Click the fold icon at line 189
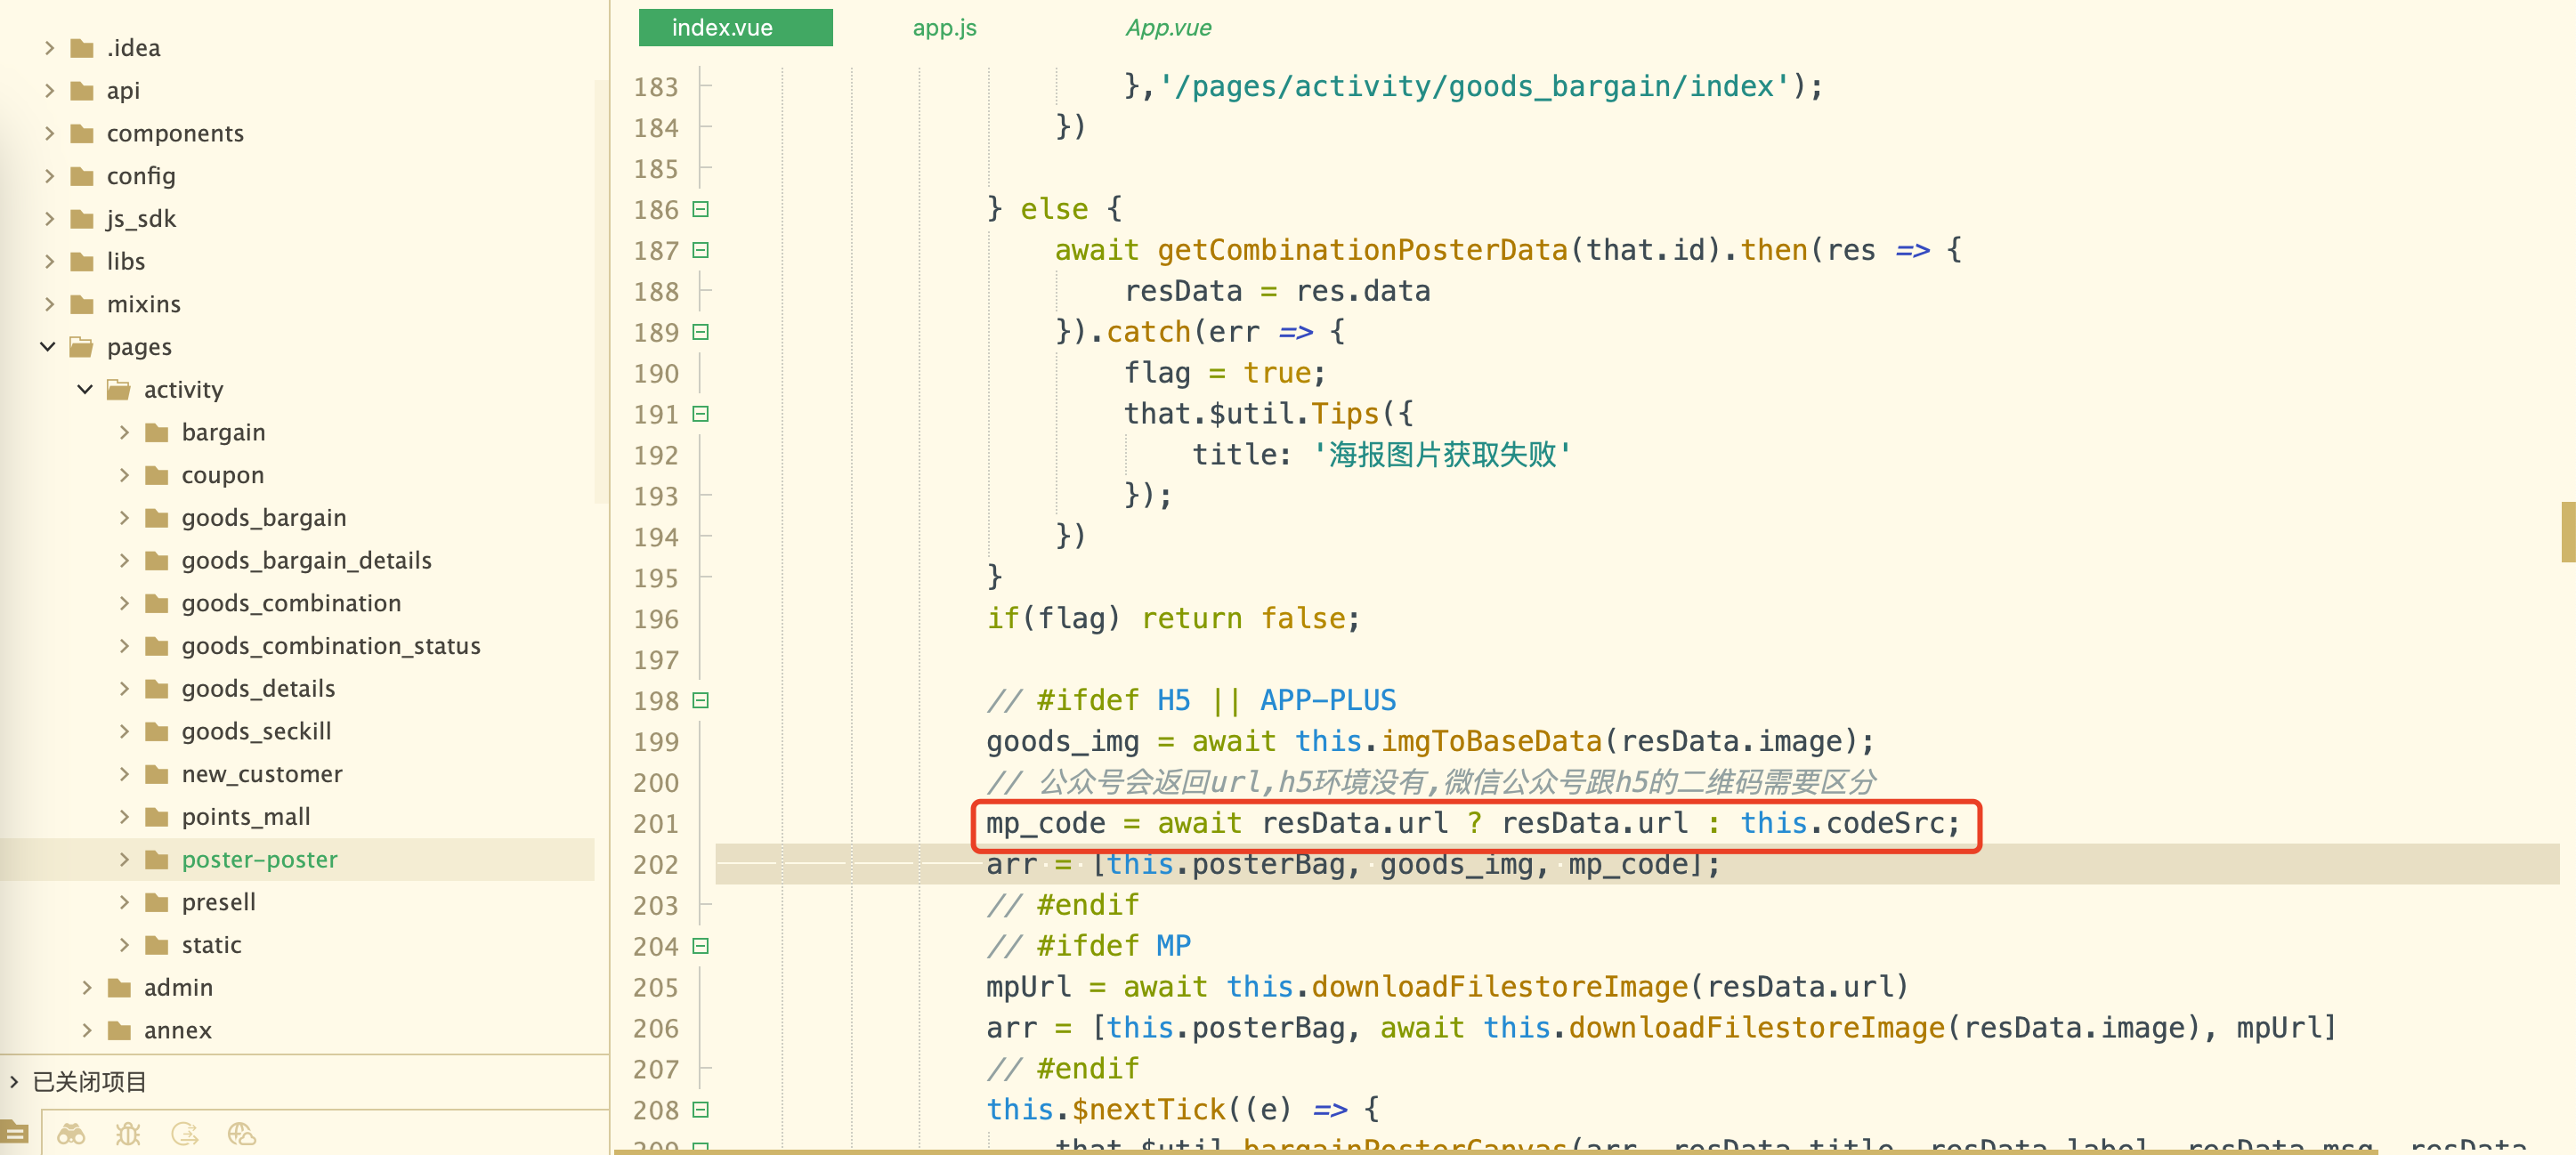The height and width of the screenshot is (1155, 2576). pos(703,332)
